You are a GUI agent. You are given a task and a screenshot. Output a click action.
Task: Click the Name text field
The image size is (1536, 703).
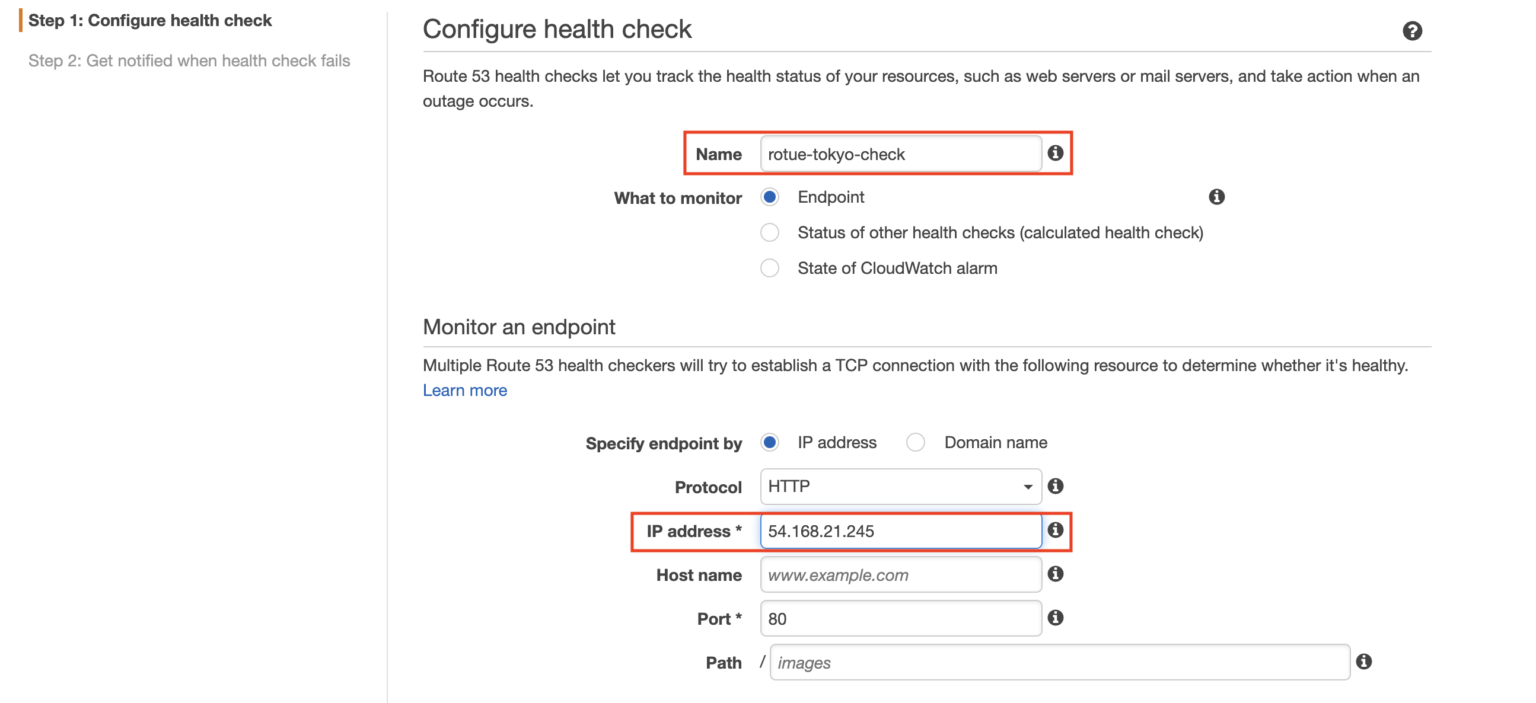[900, 154]
